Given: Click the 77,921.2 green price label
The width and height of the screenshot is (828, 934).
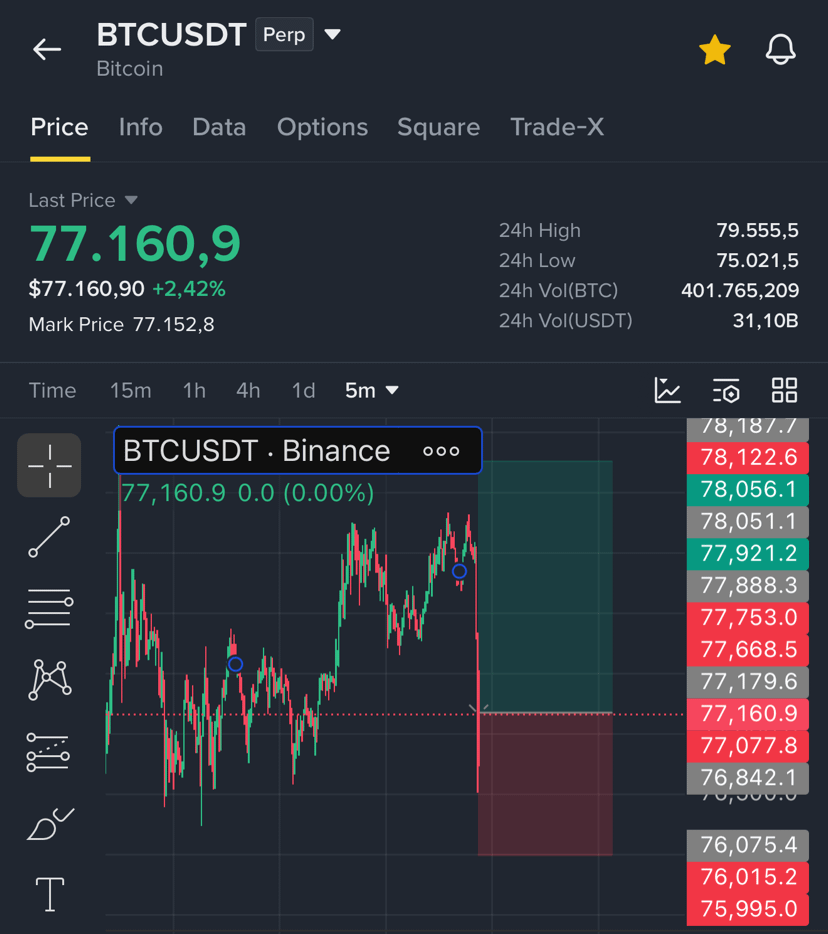Looking at the screenshot, I should click(748, 553).
